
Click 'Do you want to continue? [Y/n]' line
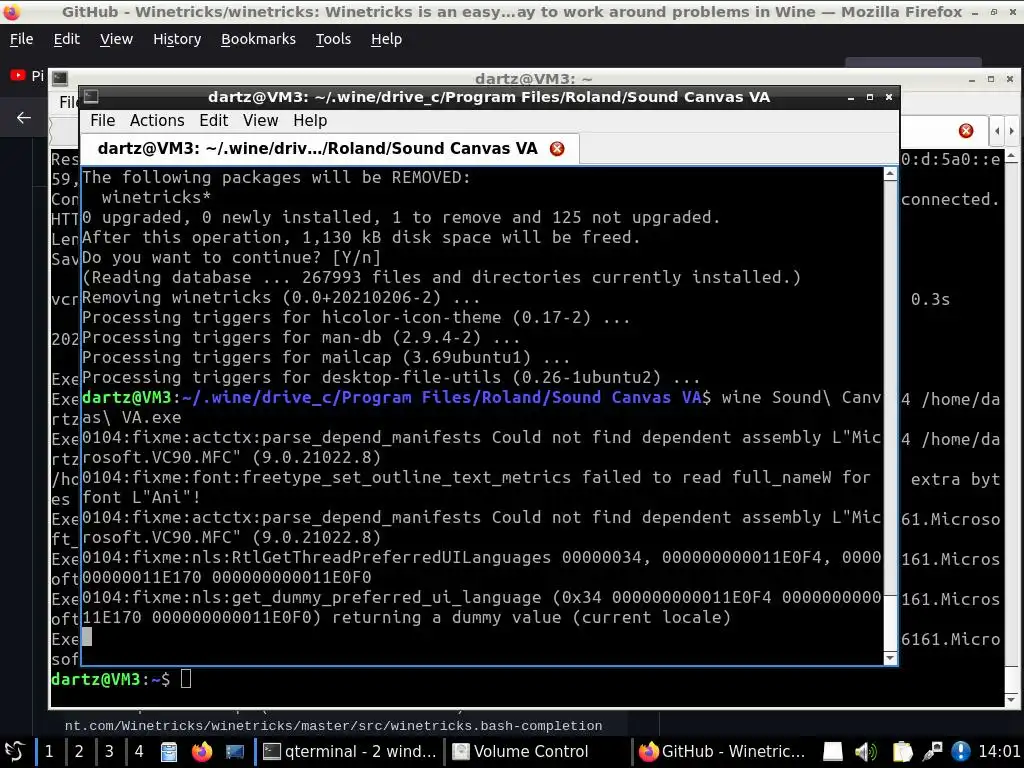(231, 257)
